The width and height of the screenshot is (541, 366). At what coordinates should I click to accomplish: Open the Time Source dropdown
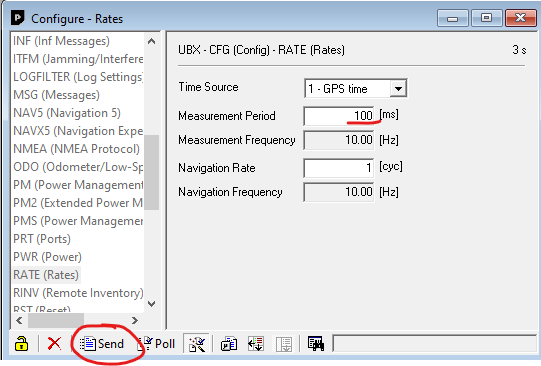(398, 89)
